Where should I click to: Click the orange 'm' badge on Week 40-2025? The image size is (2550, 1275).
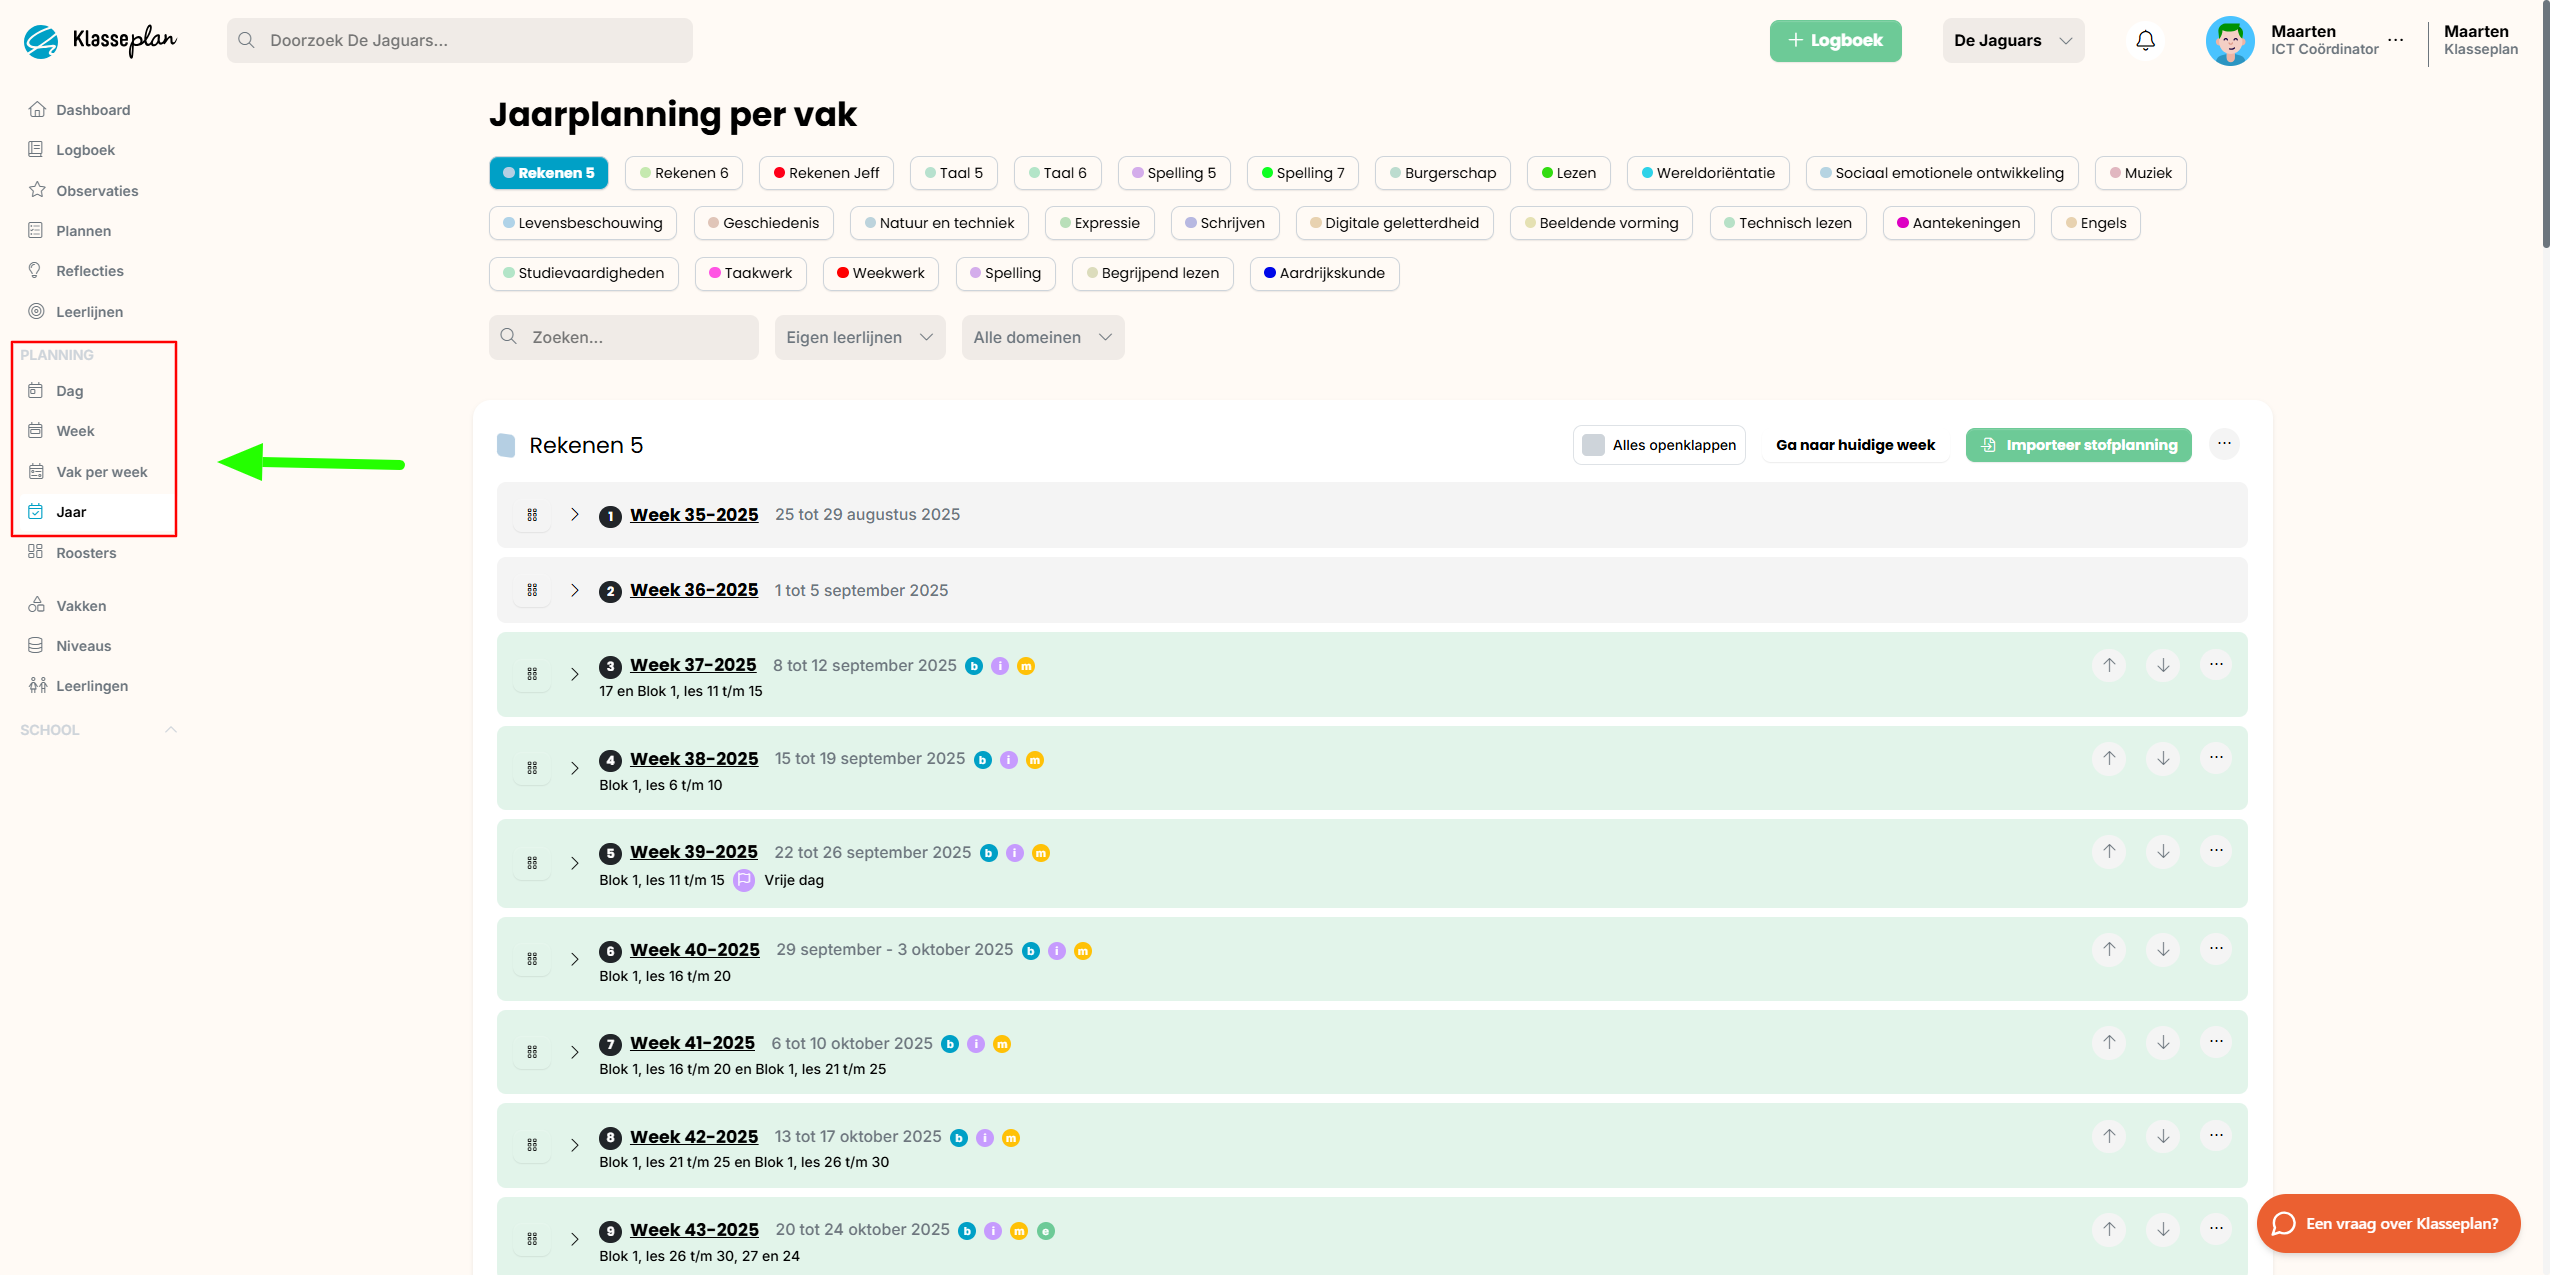[x=1083, y=951]
